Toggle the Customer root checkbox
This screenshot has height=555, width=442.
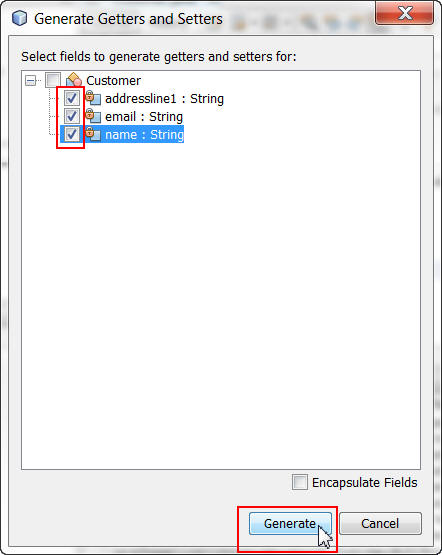[53, 80]
